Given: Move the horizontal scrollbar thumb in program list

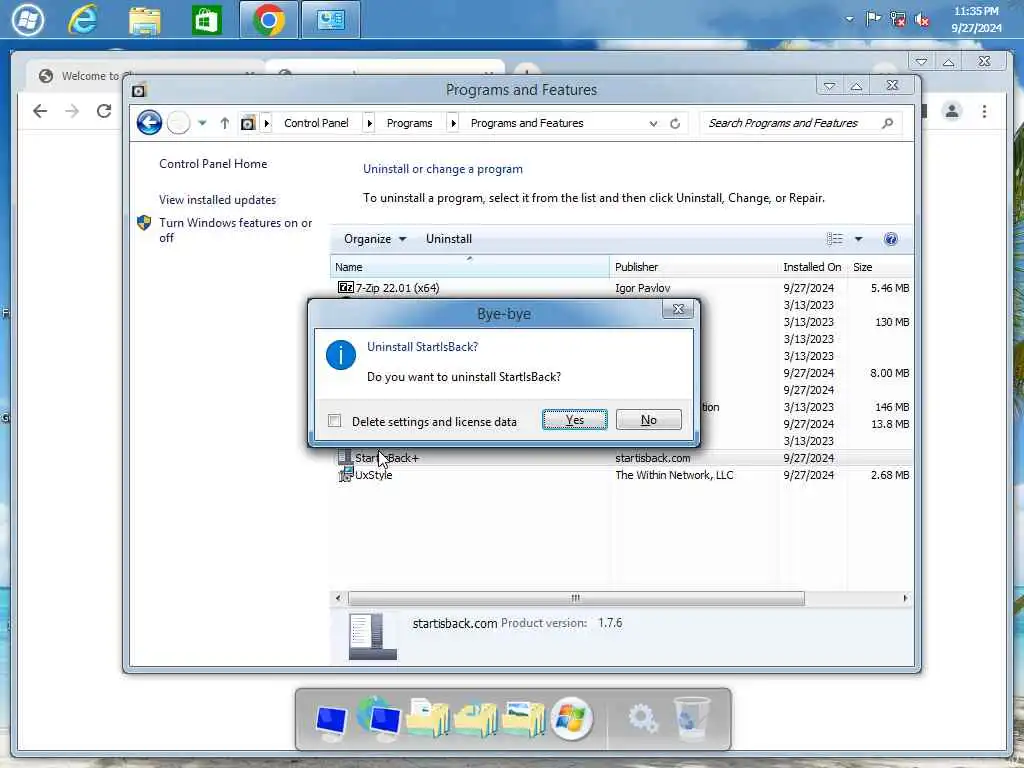Looking at the screenshot, I should point(576,598).
